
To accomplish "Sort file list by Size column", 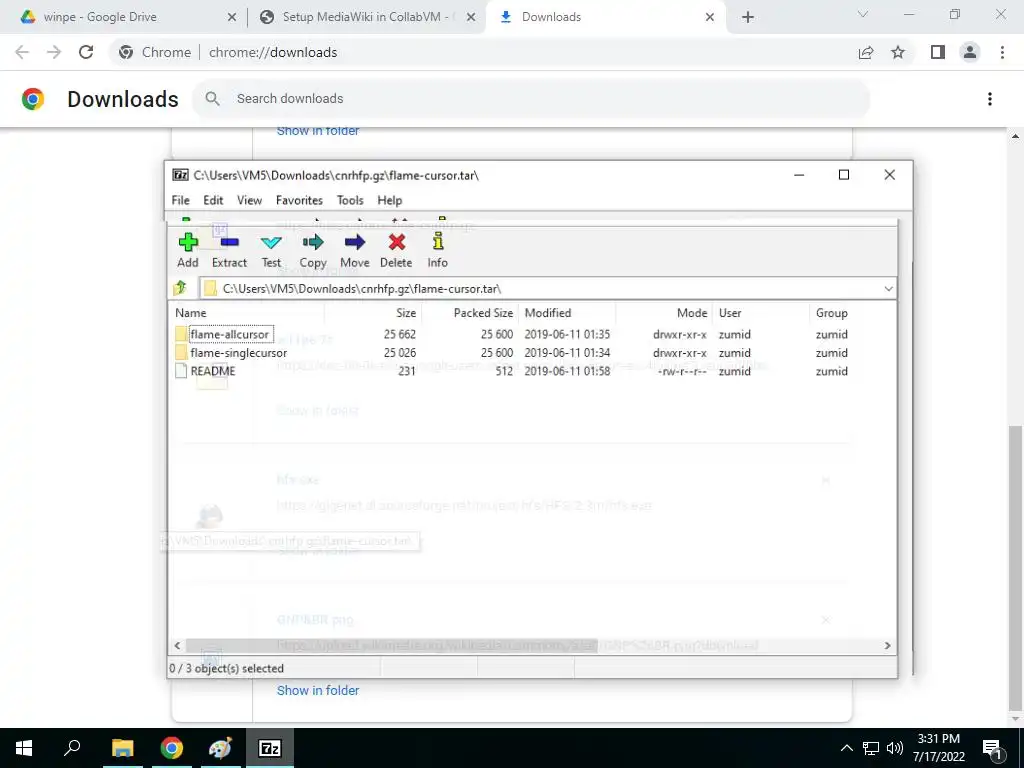I will pyautogui.click(x=374, y=313).
